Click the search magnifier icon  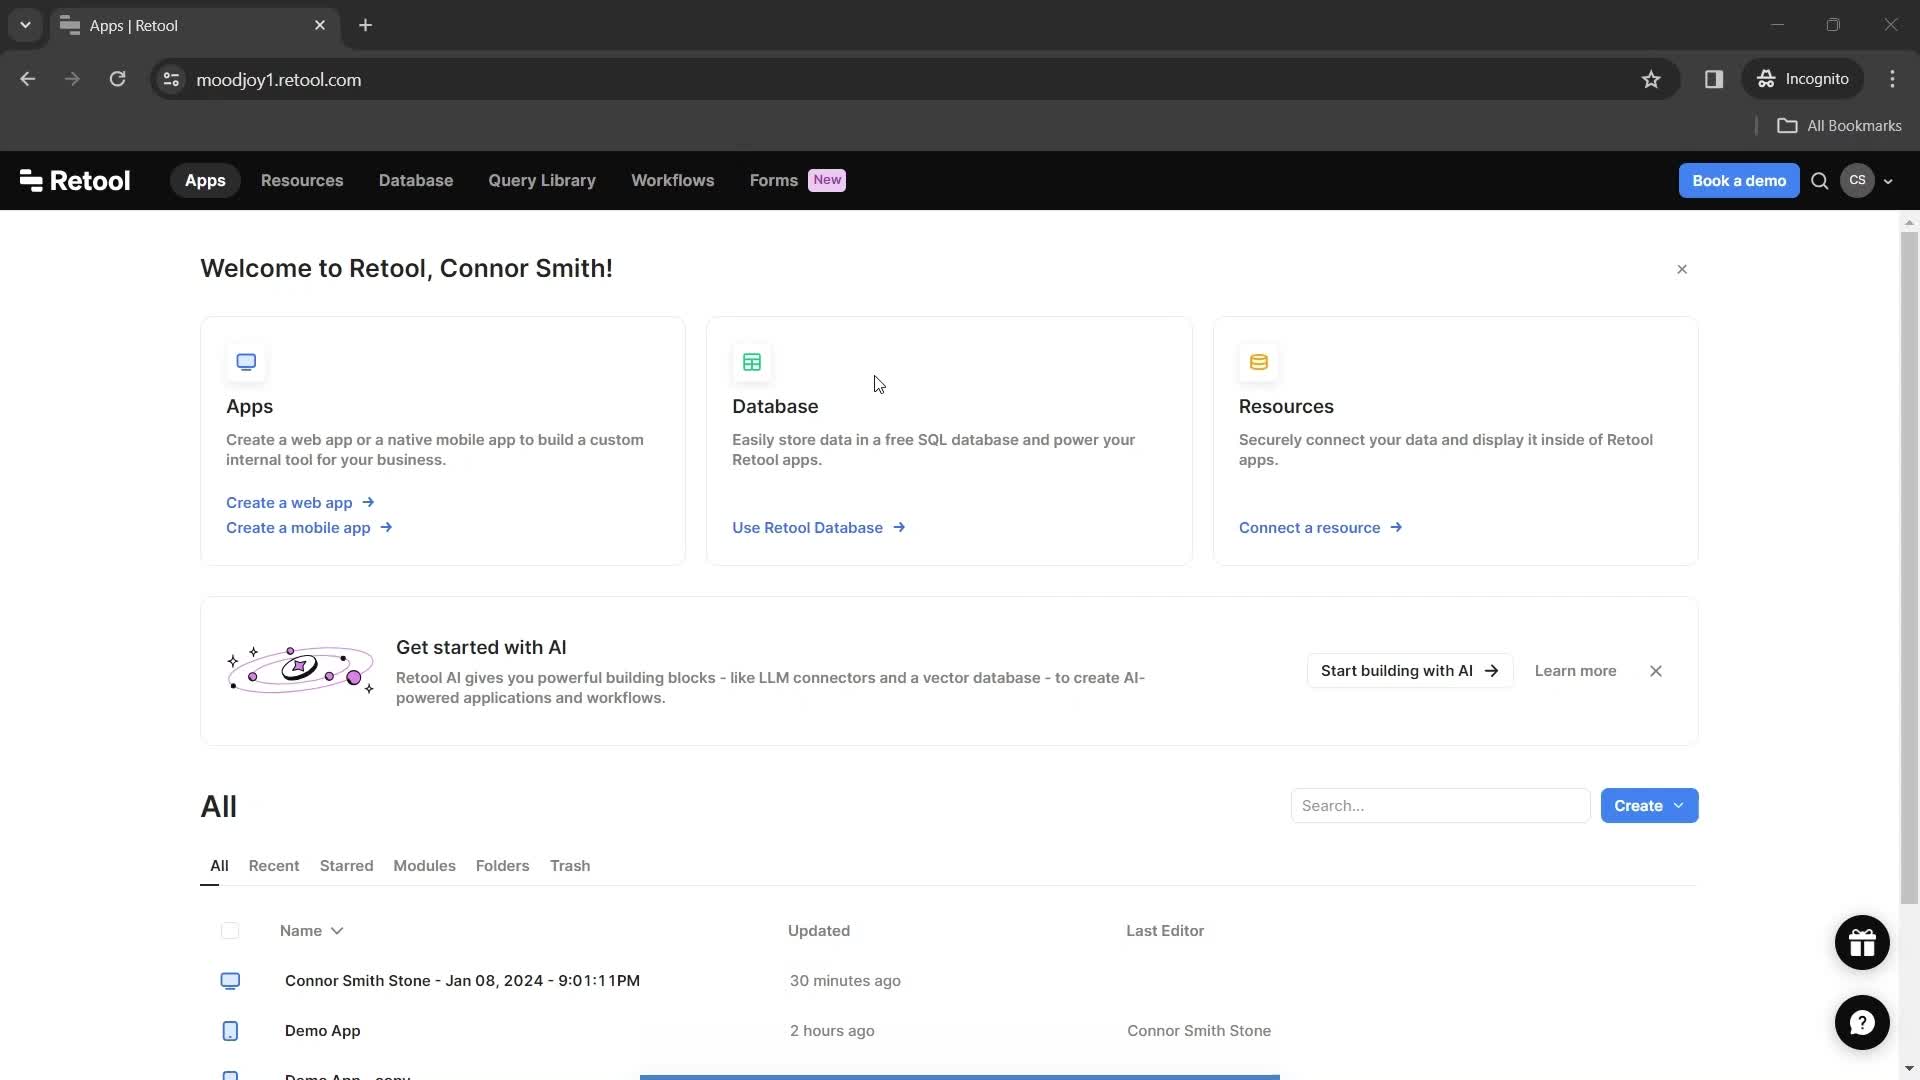[1820, 179]
